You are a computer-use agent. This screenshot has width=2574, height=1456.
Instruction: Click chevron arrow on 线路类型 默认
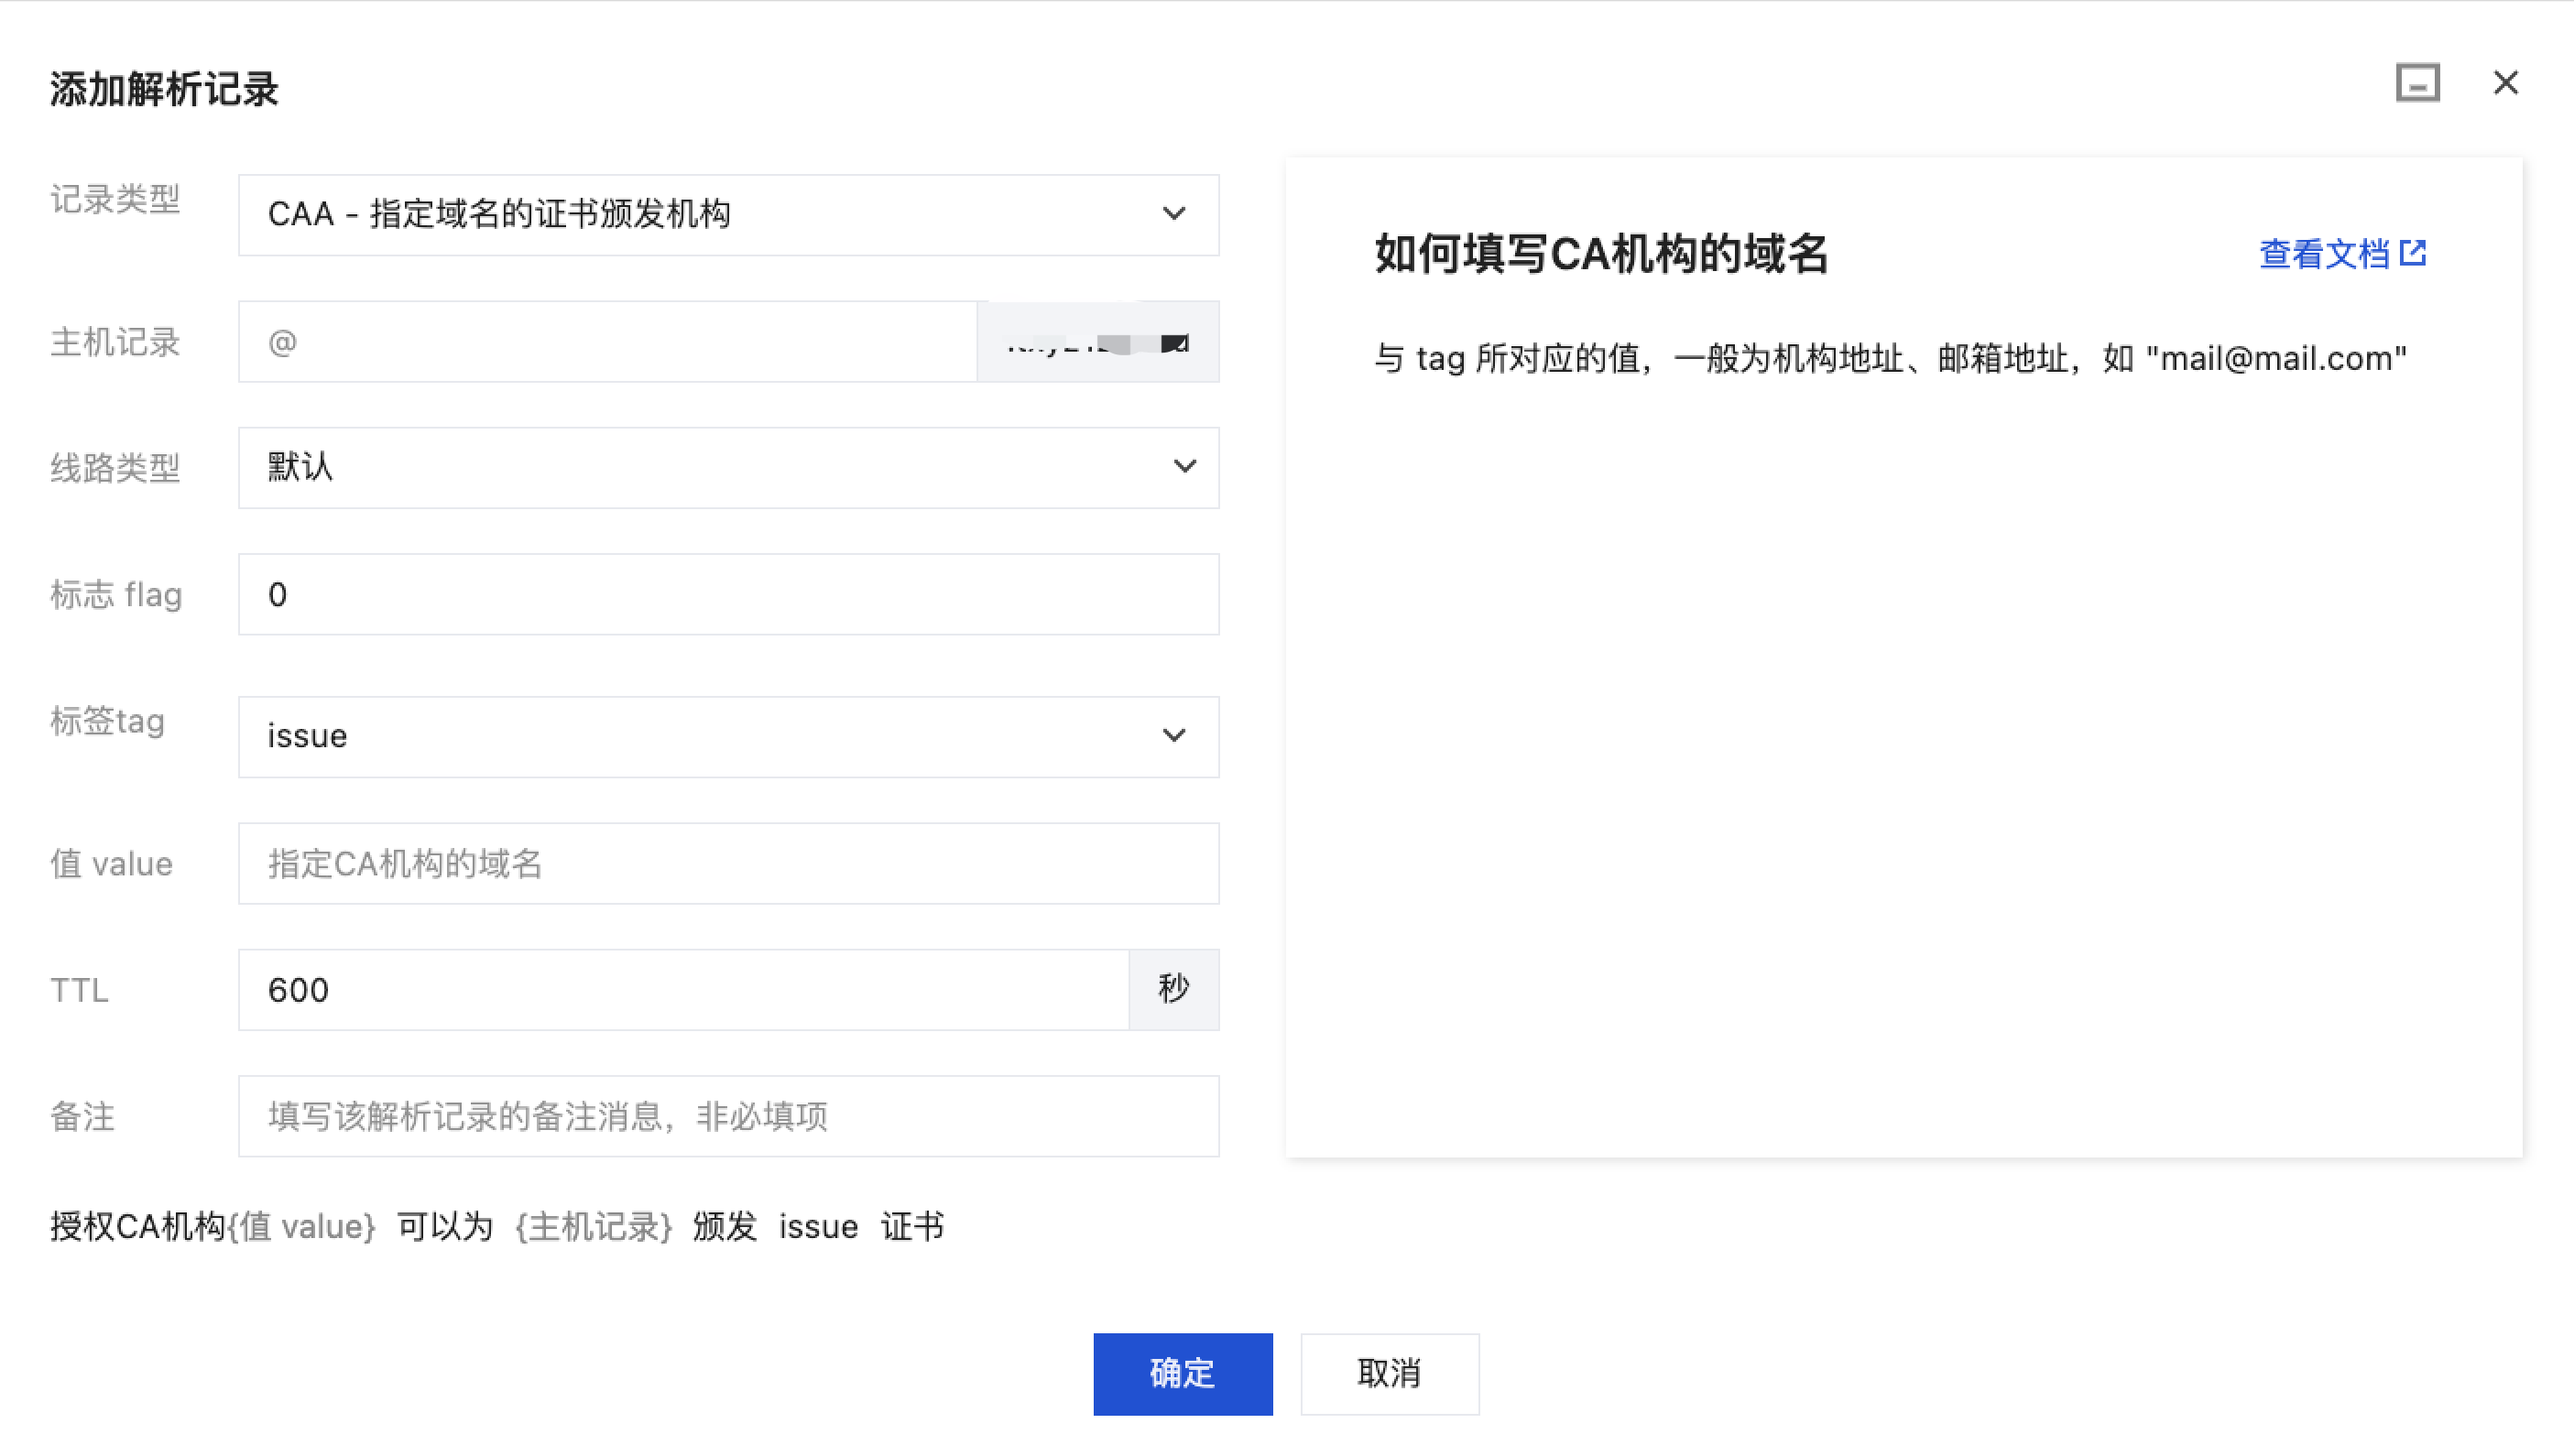1184,467
